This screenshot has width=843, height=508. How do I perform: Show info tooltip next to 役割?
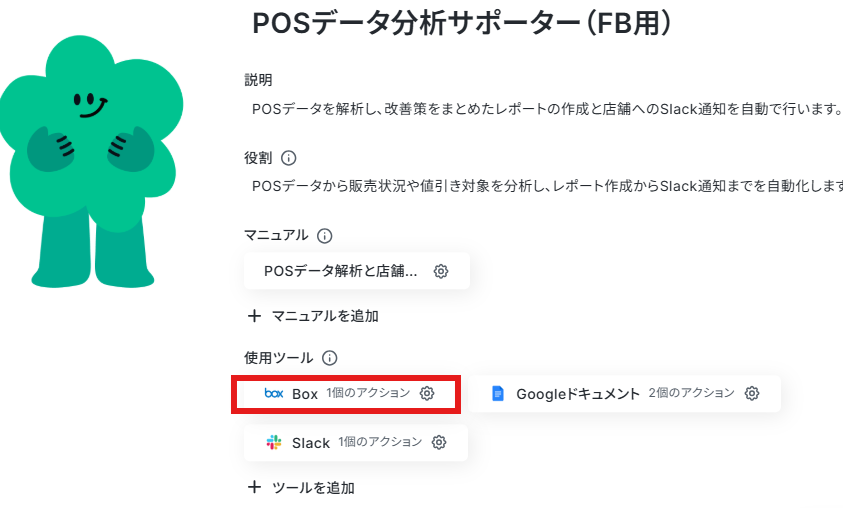[289, 158]
